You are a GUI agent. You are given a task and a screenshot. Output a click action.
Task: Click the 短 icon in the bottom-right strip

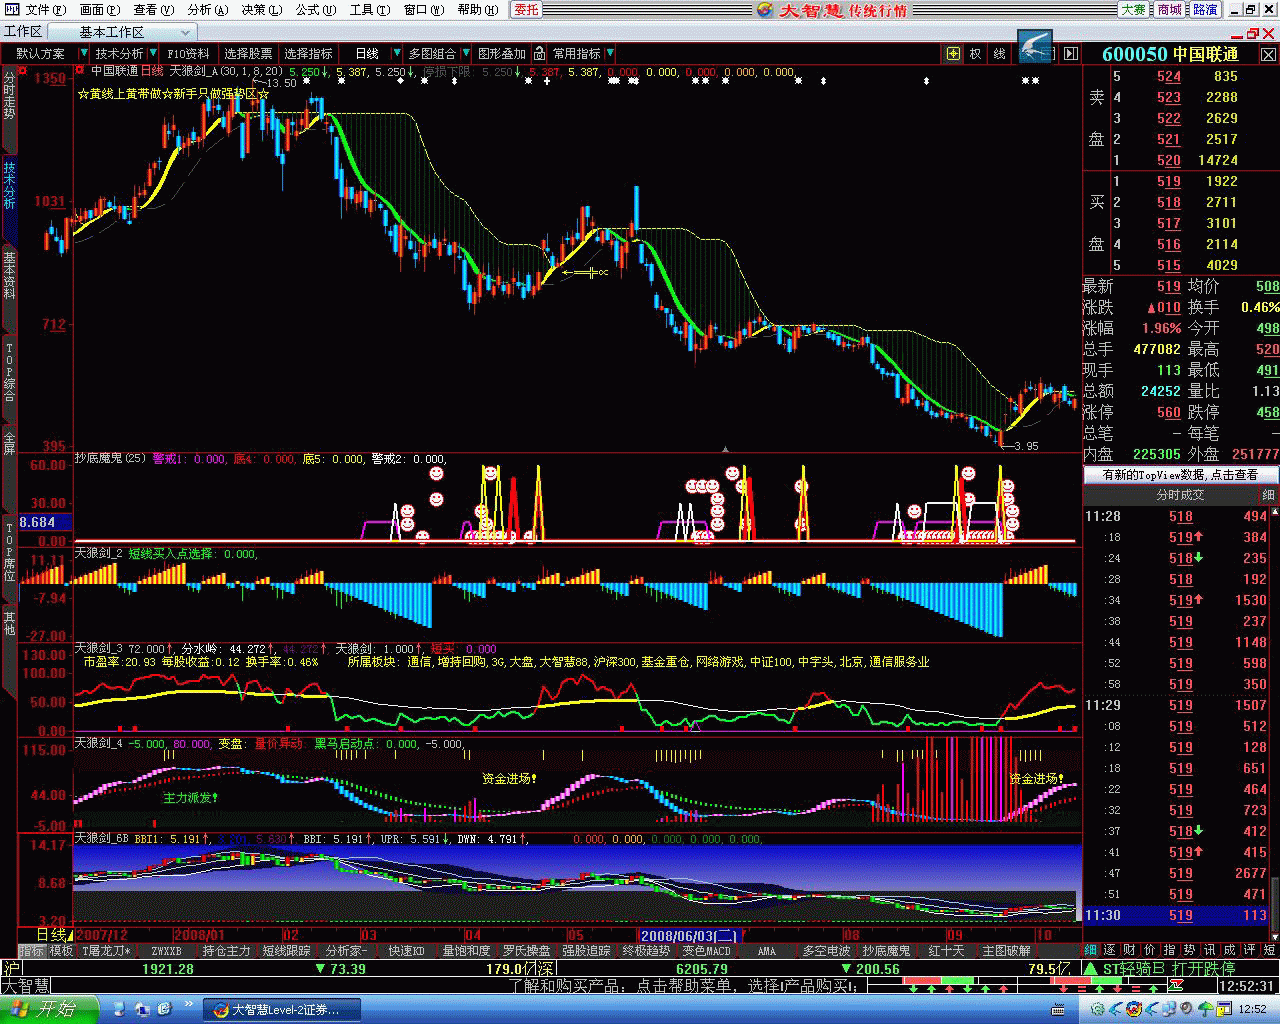[1269, 950]
